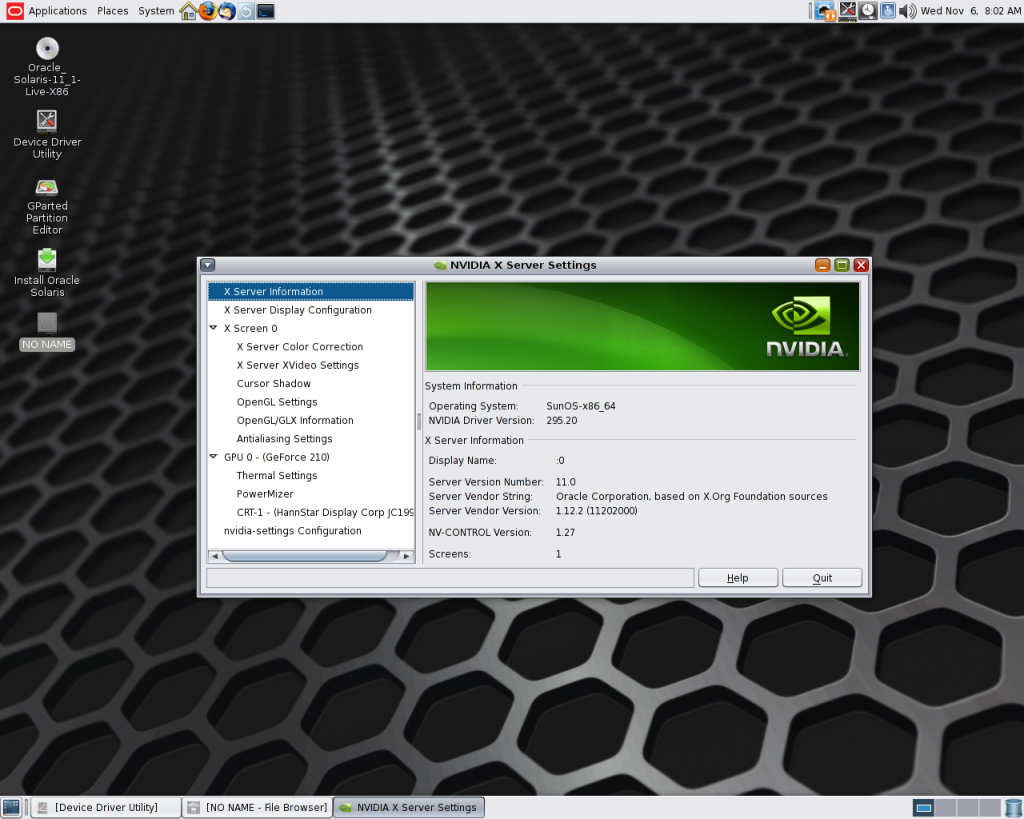Screen dimensions: 1024x819
Task: Click the home folder icon in the panel
Action: 188,11
